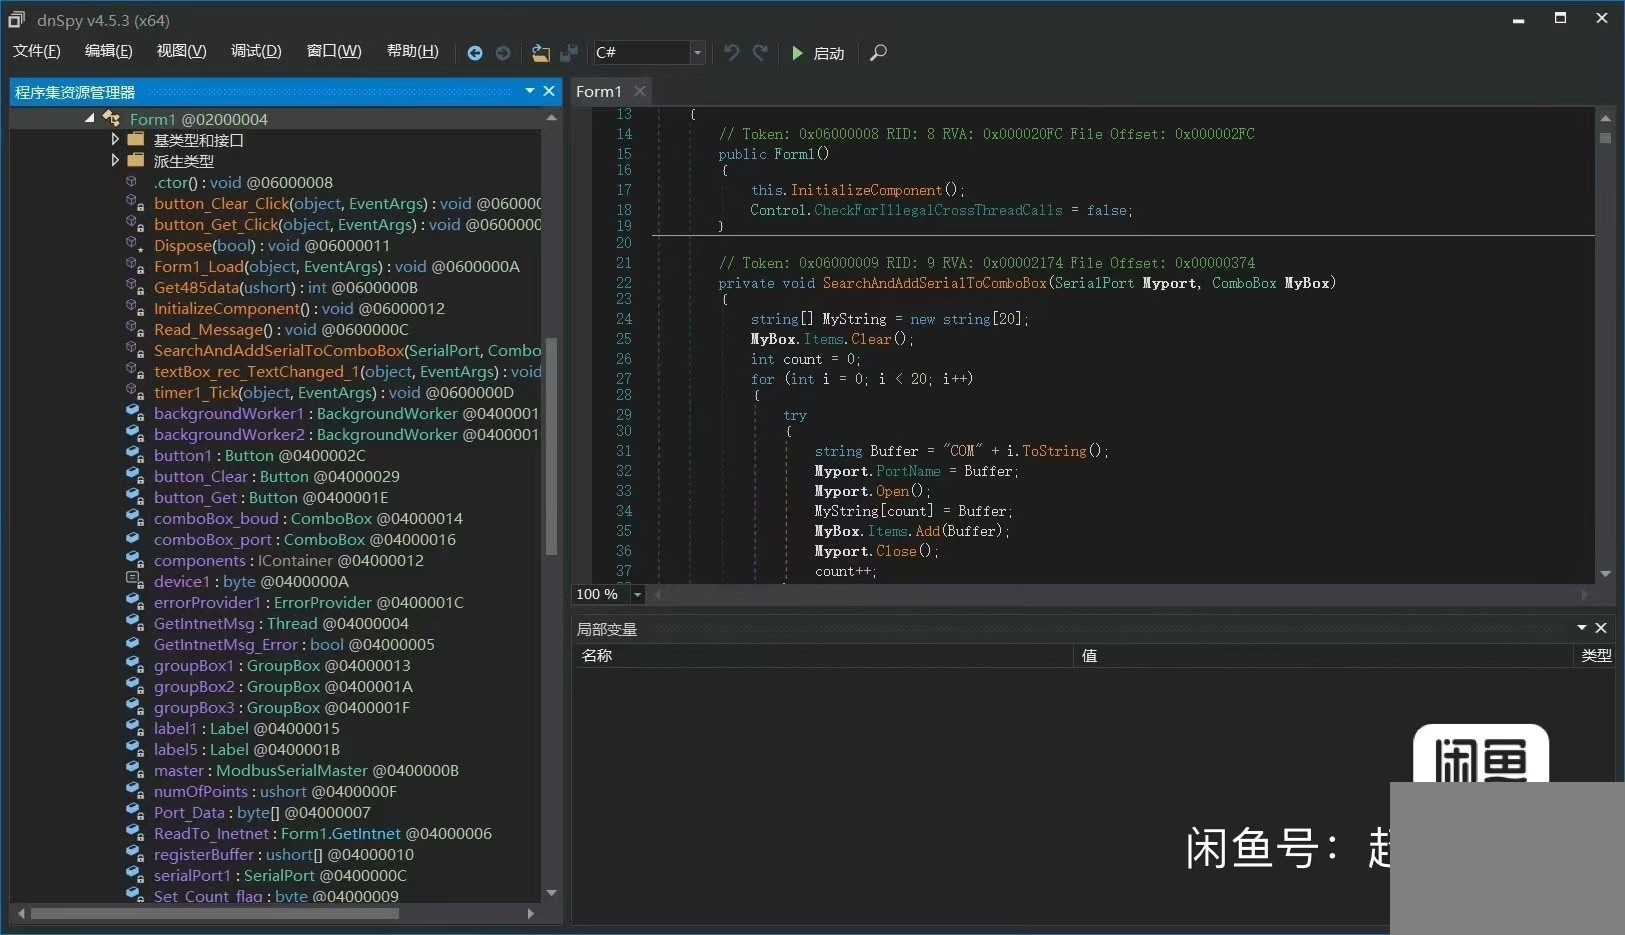Click the button1 field icon
The height and width of the screenshot is (935, 1625).
(135, 455)
